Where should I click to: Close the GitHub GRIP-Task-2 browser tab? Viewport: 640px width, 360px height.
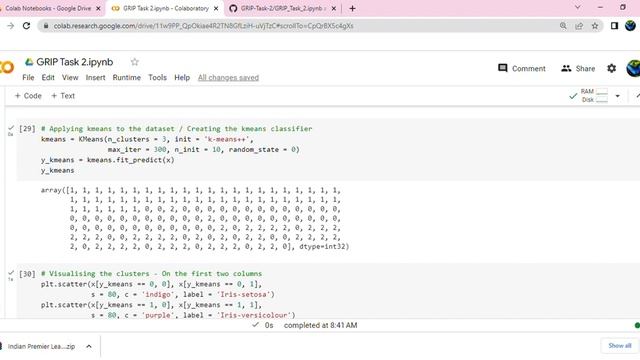(x=333, y=8)
